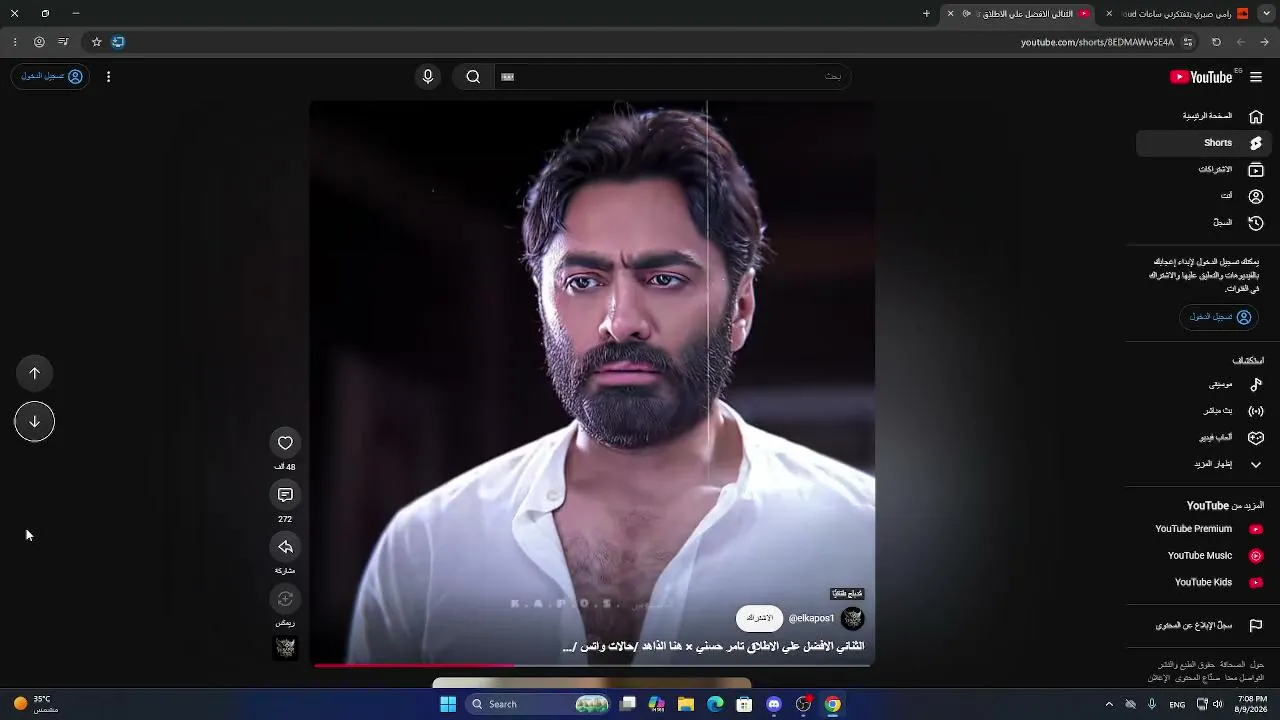
Task: Open elkapos1 channel avatar
Action: pos(852,619)
